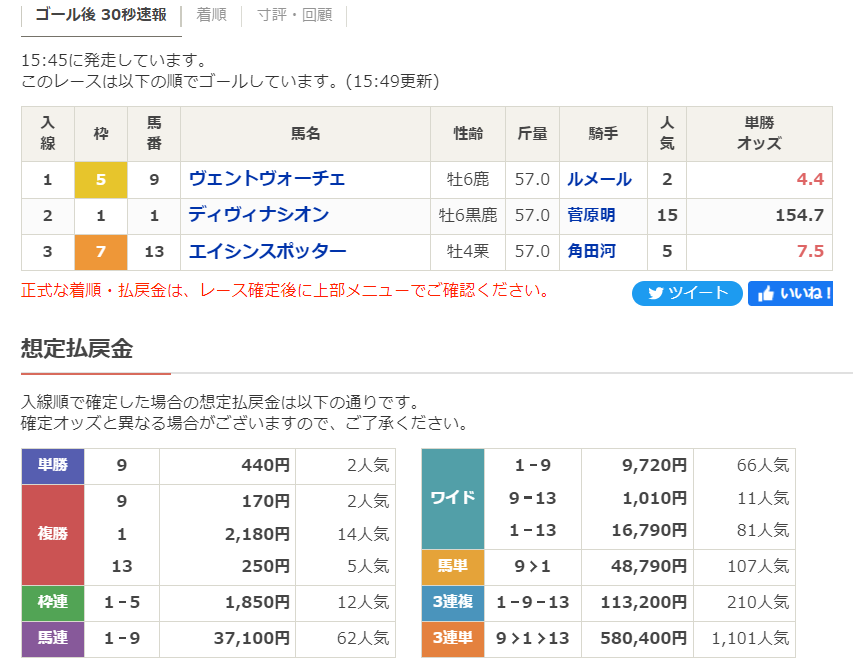Click the 複勝 payout label
The image size is (853, 662).
53,534
